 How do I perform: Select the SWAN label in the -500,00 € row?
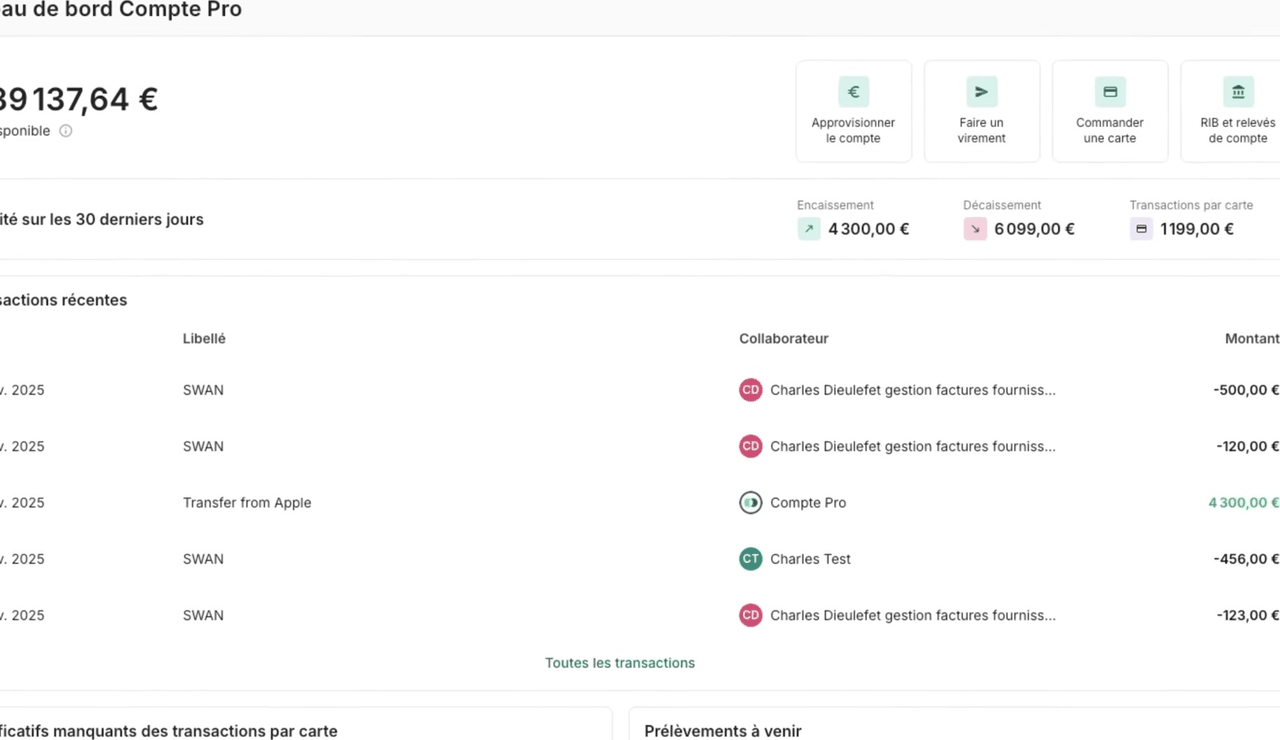pos(203,390)
